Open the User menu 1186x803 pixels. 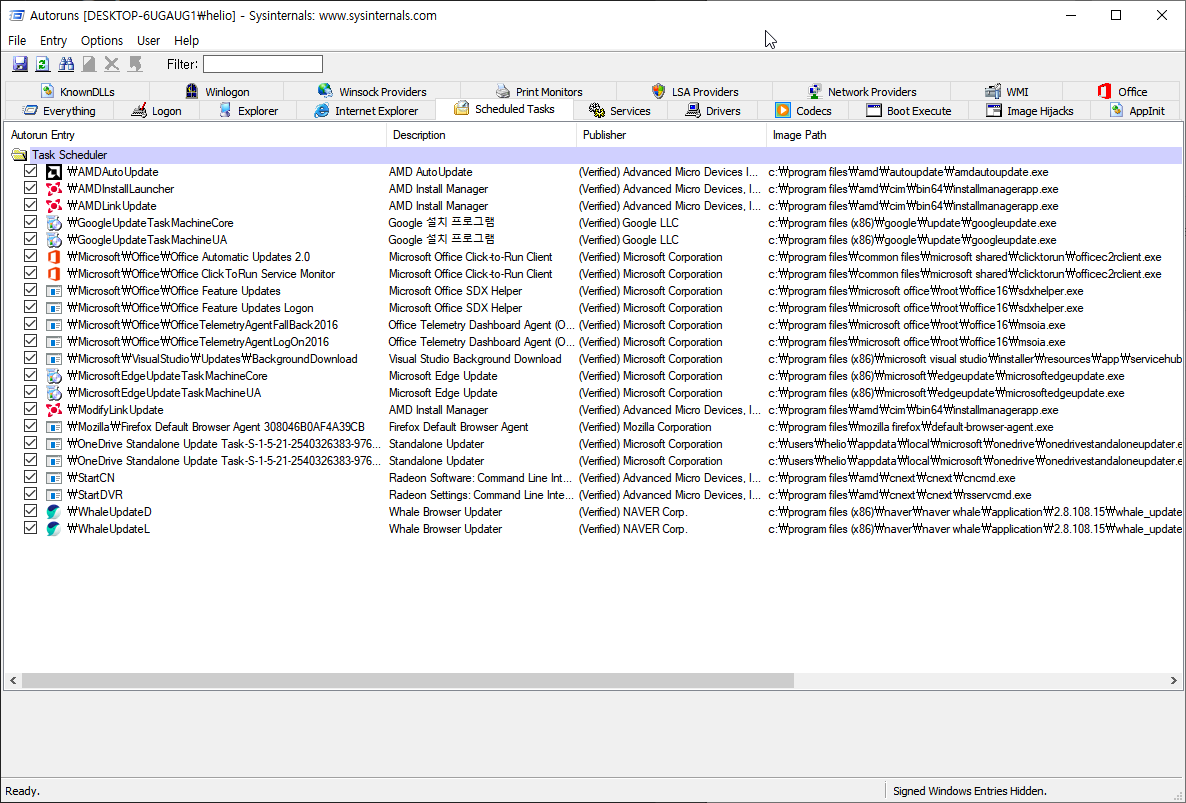[x=148, y=40]
